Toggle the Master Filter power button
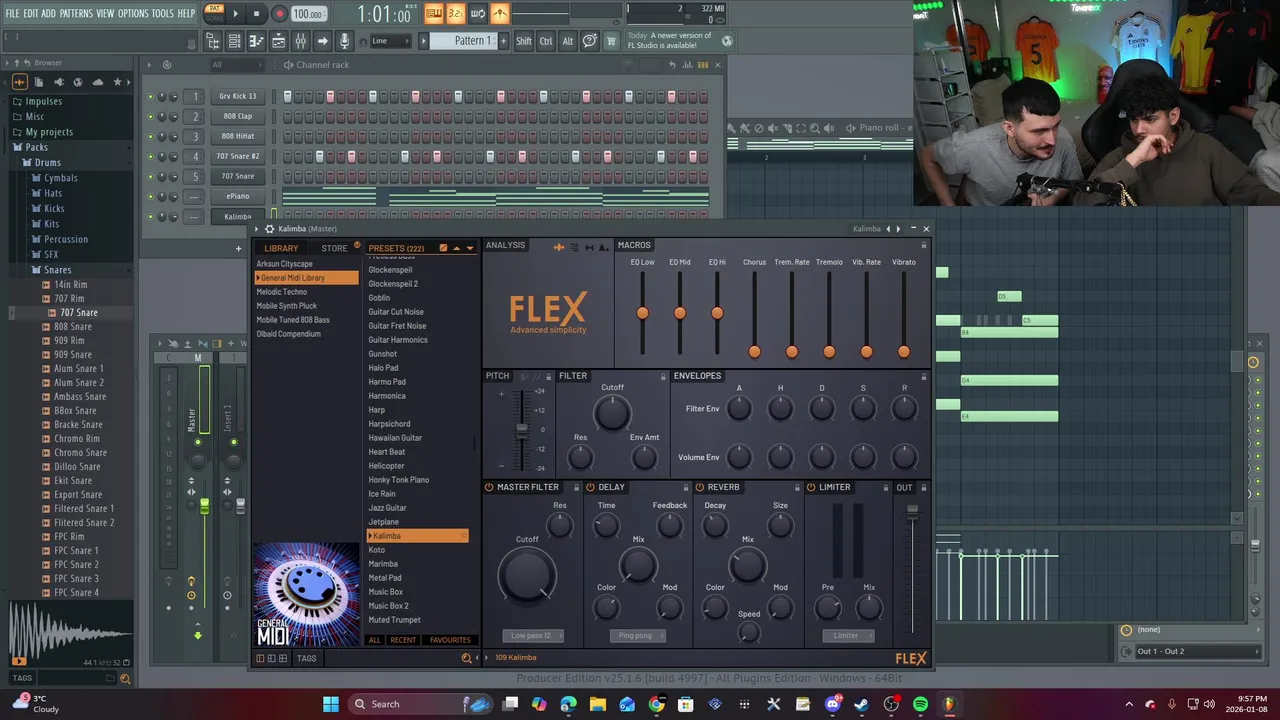Screen dimensions: 1280x720 coord(489,487)
